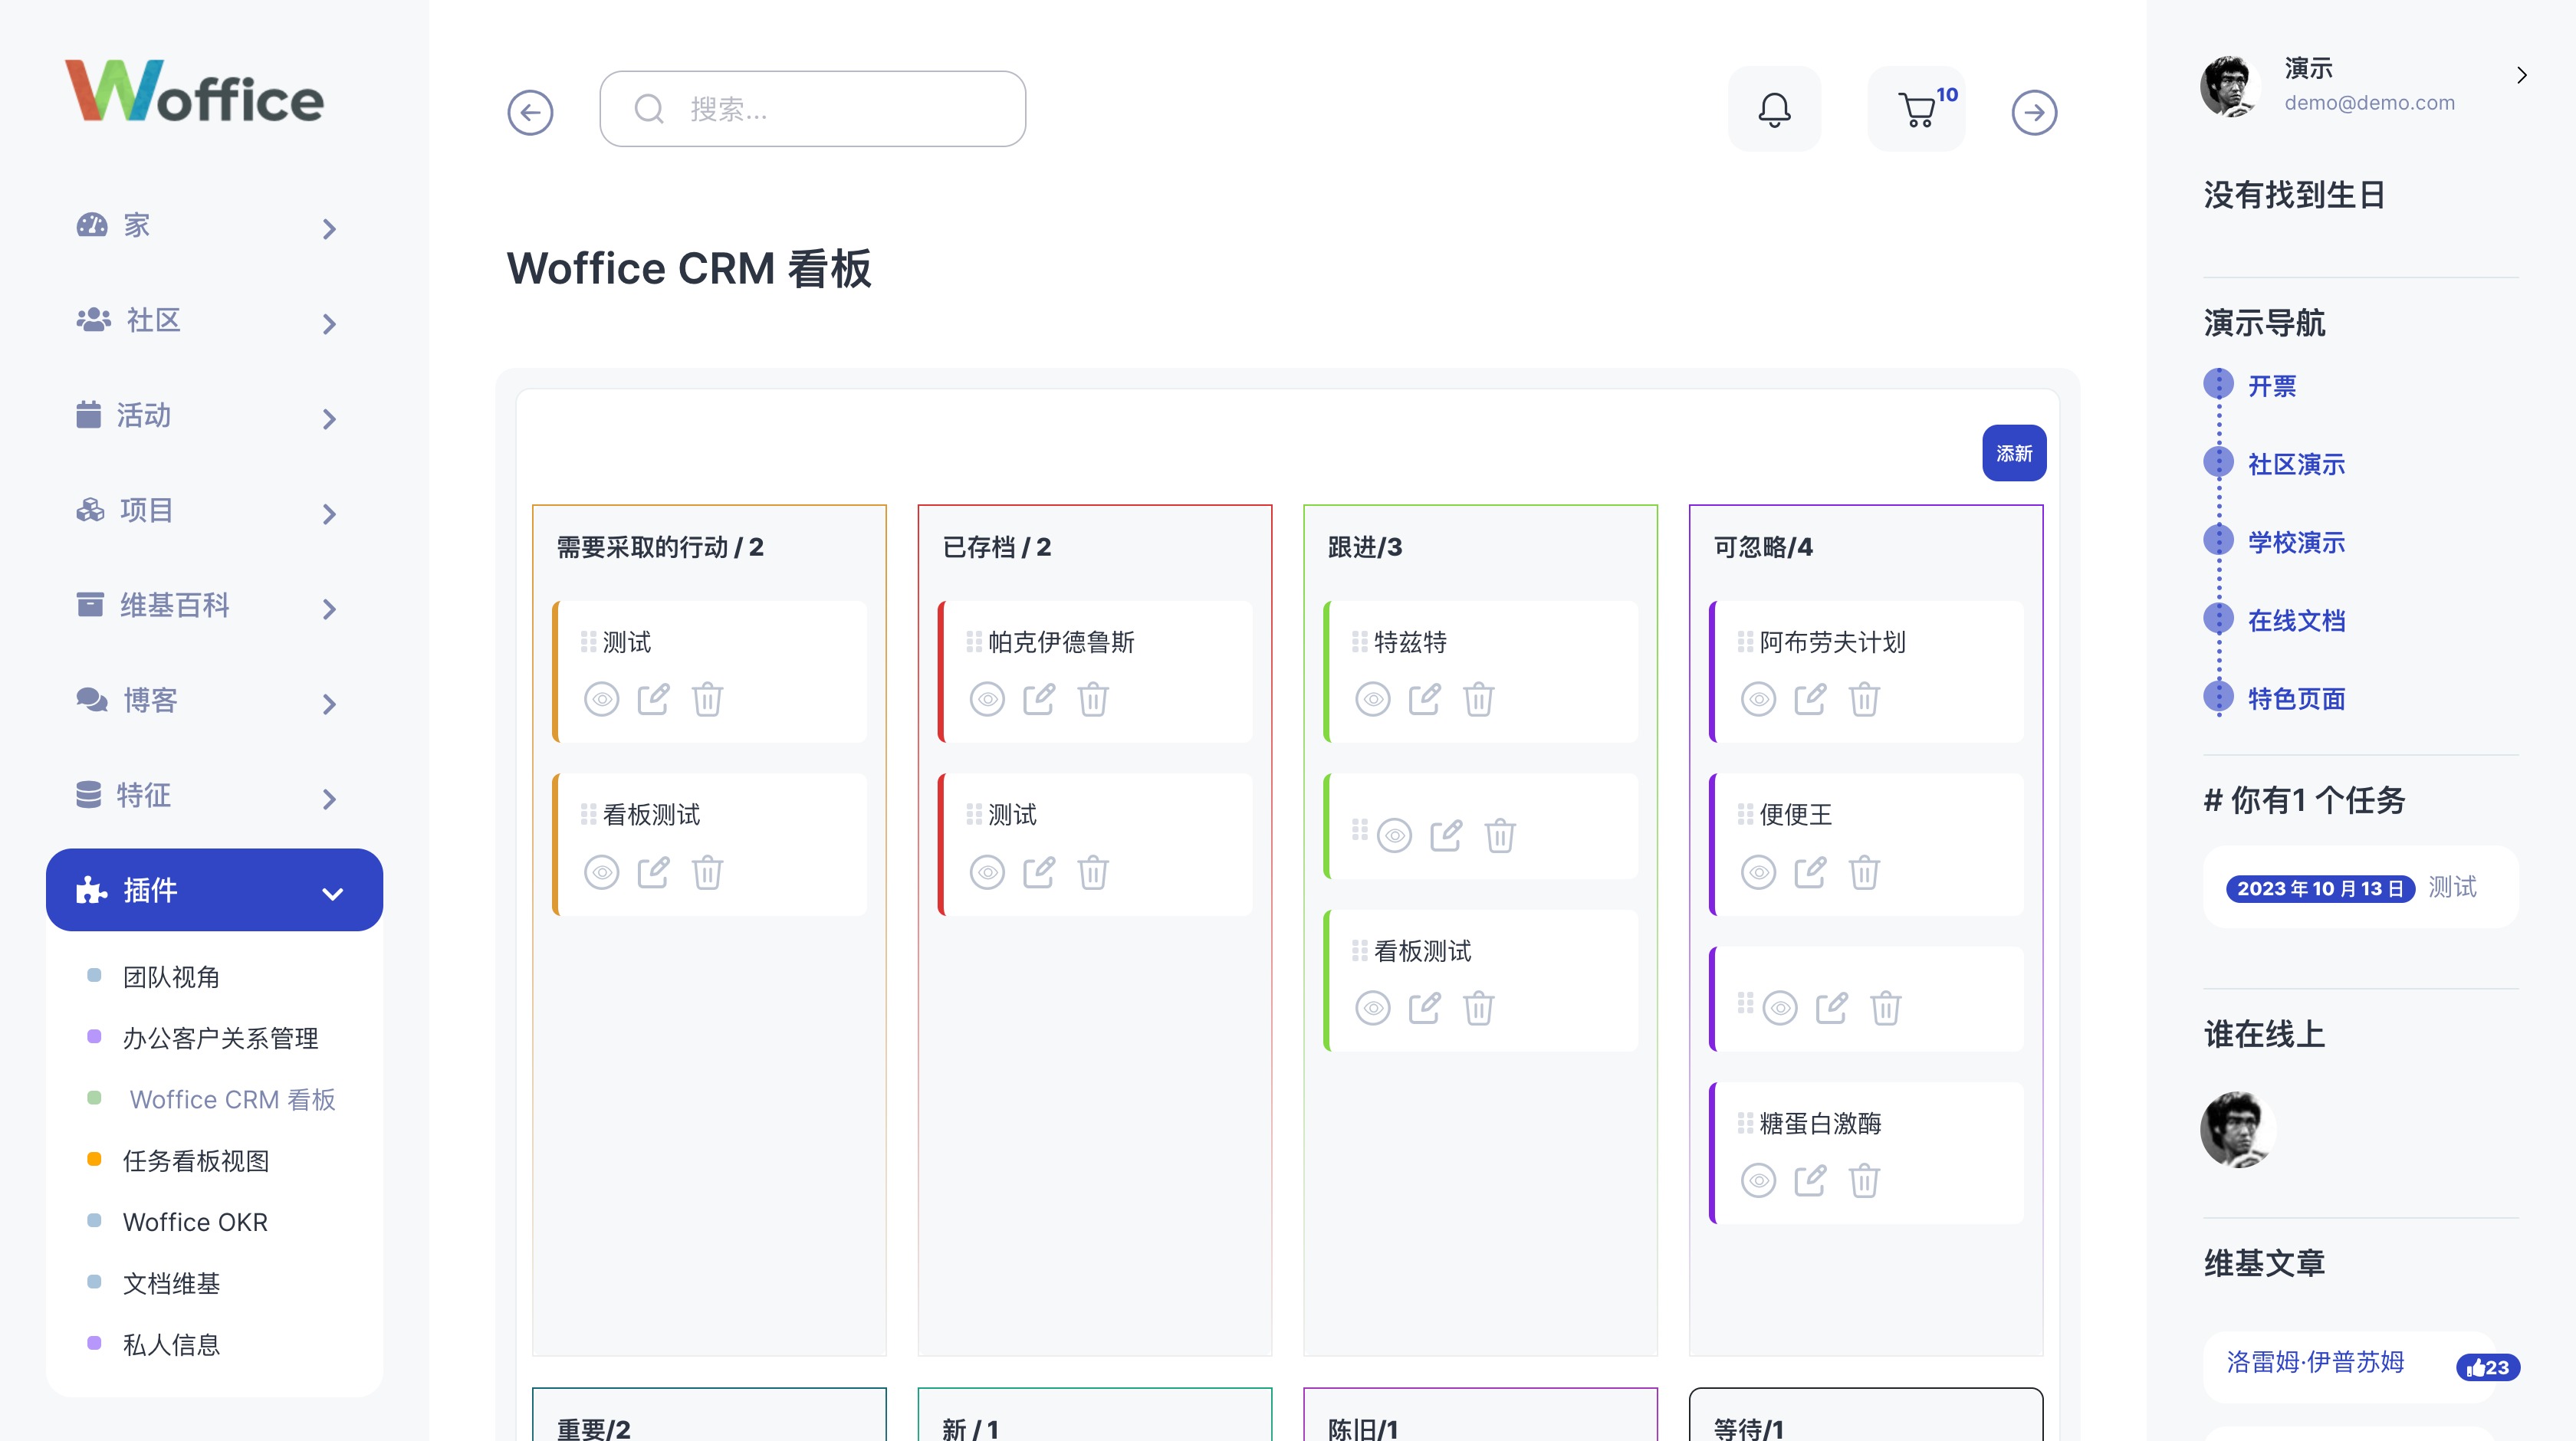Delete the 看板测试 card in 跟进 column
The image size is (2576, 1441).
pos(1478,1007)
